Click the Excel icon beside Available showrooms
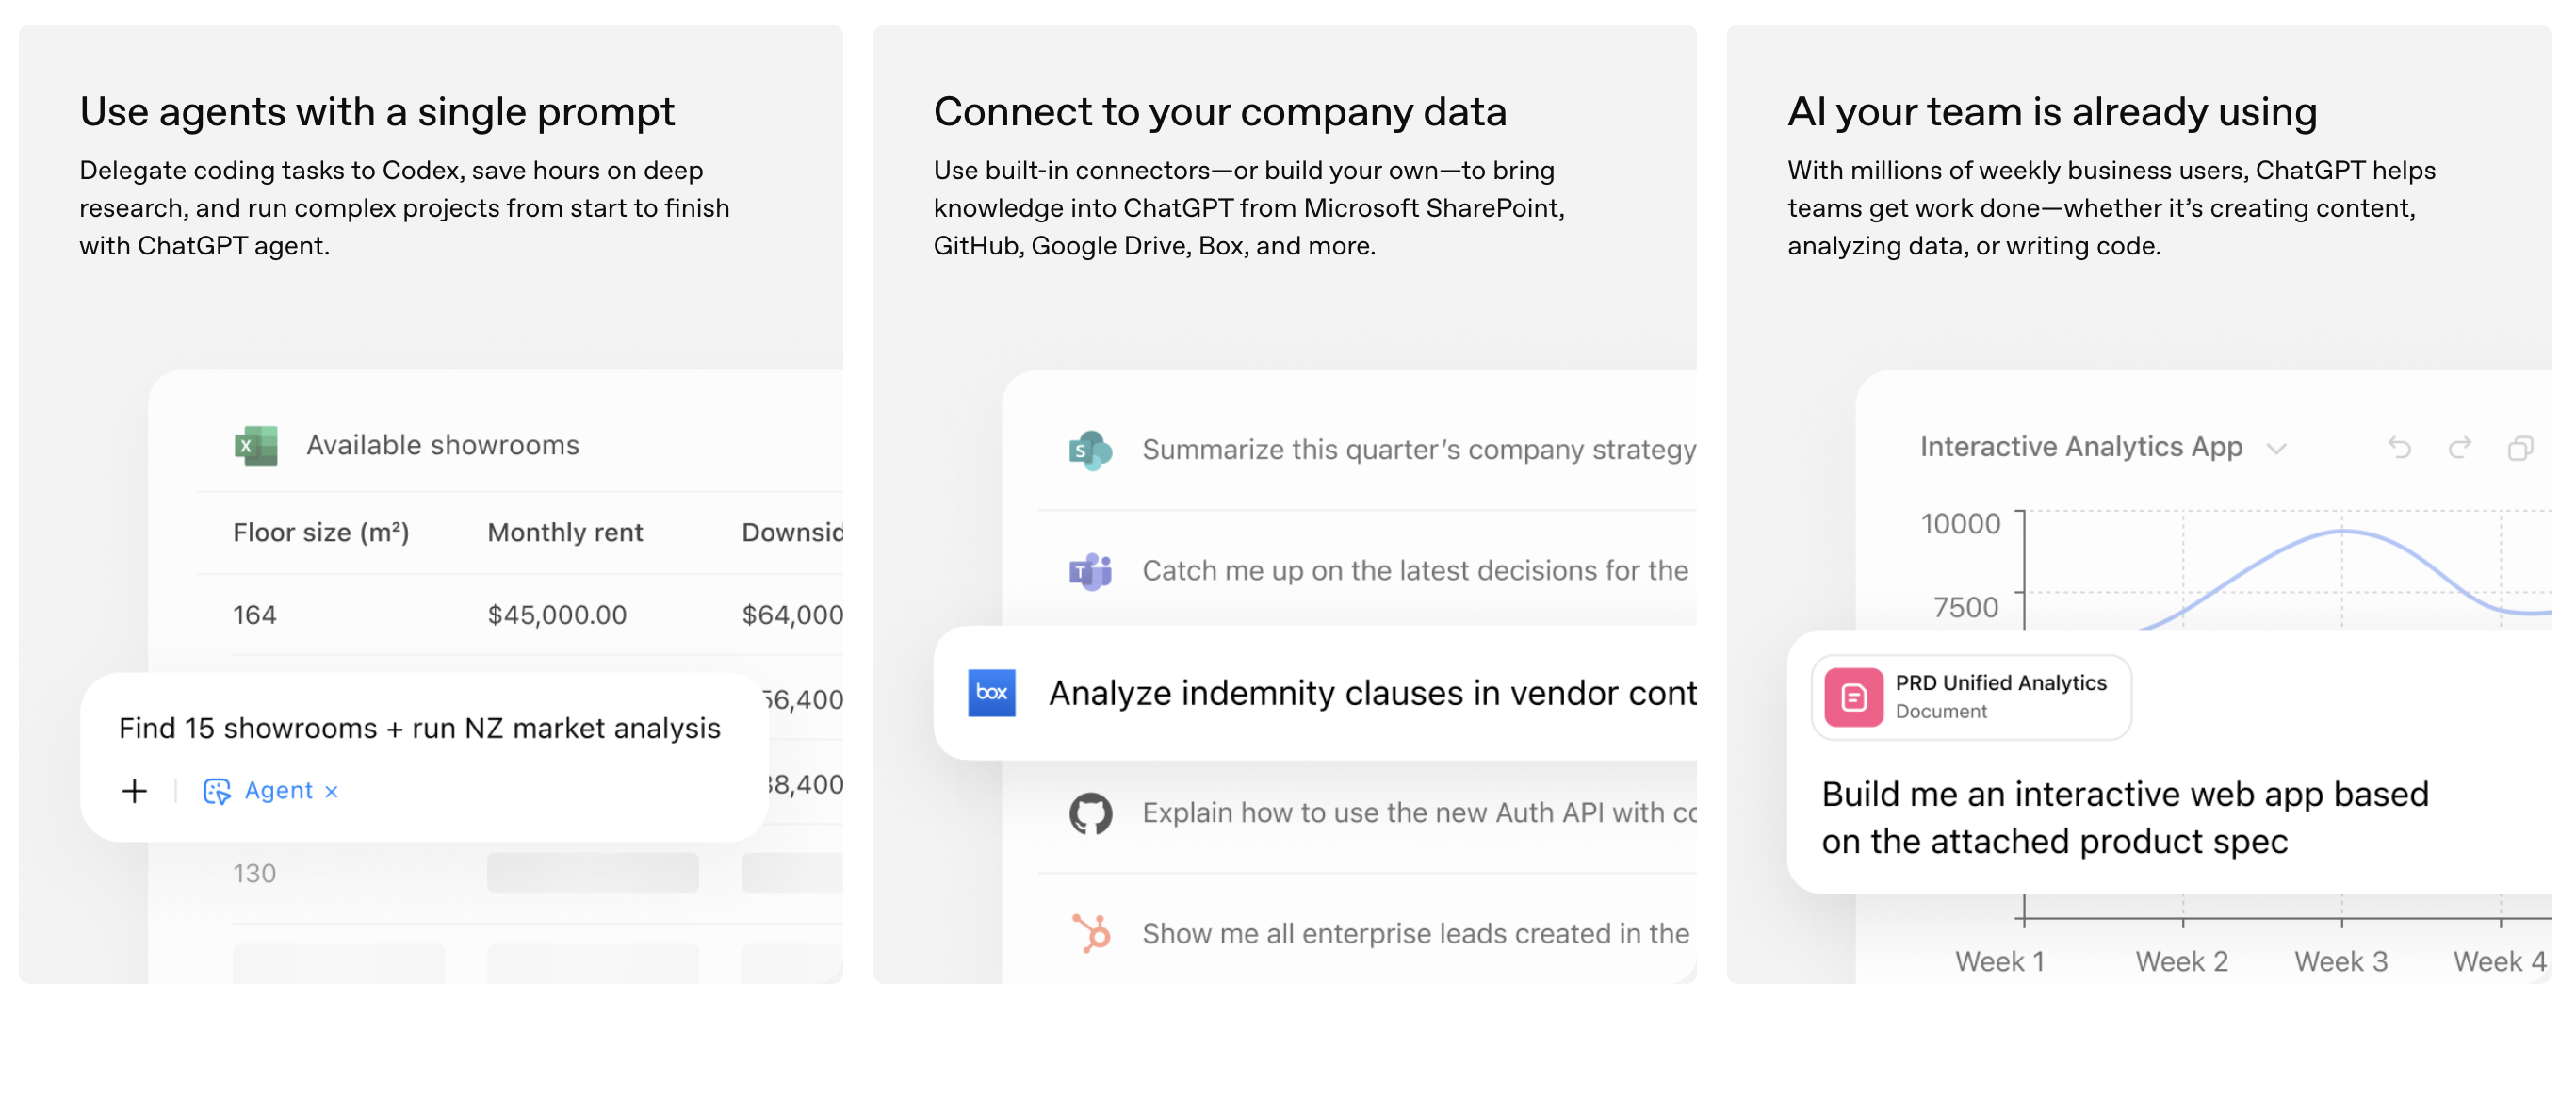This screenshot has width=2576, height=1099. click(256, 445)
